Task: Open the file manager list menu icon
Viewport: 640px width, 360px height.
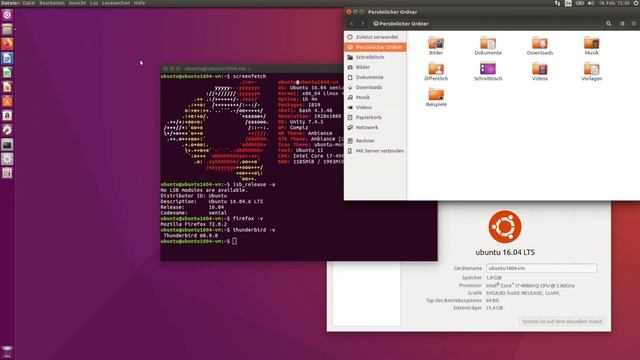Action: 634,24
